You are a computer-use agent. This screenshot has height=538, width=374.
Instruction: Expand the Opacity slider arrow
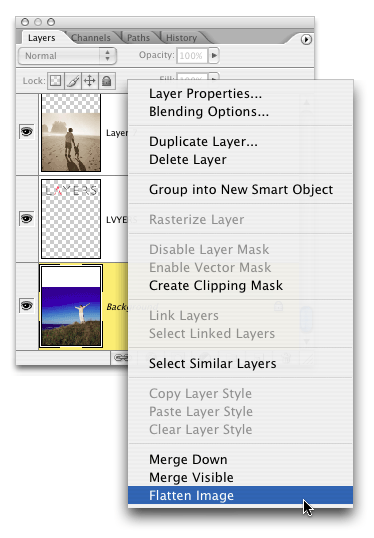pyautogui.click(x=214, y=55)
